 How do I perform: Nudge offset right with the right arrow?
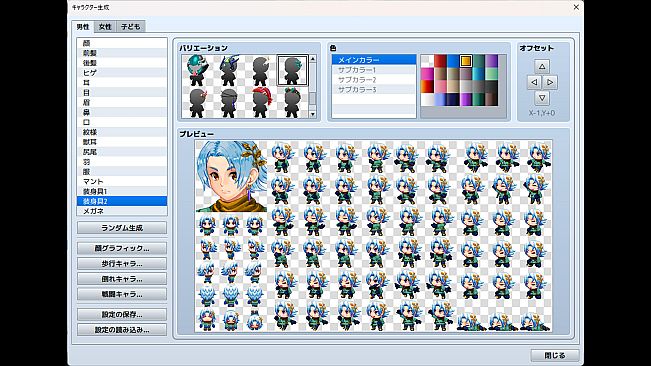[x=550, y=82]
